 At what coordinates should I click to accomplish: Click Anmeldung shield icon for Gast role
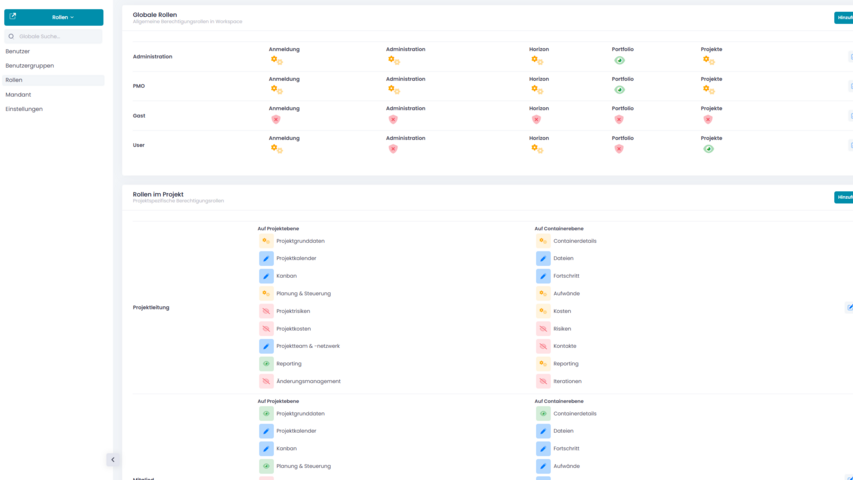click(276, 119)
